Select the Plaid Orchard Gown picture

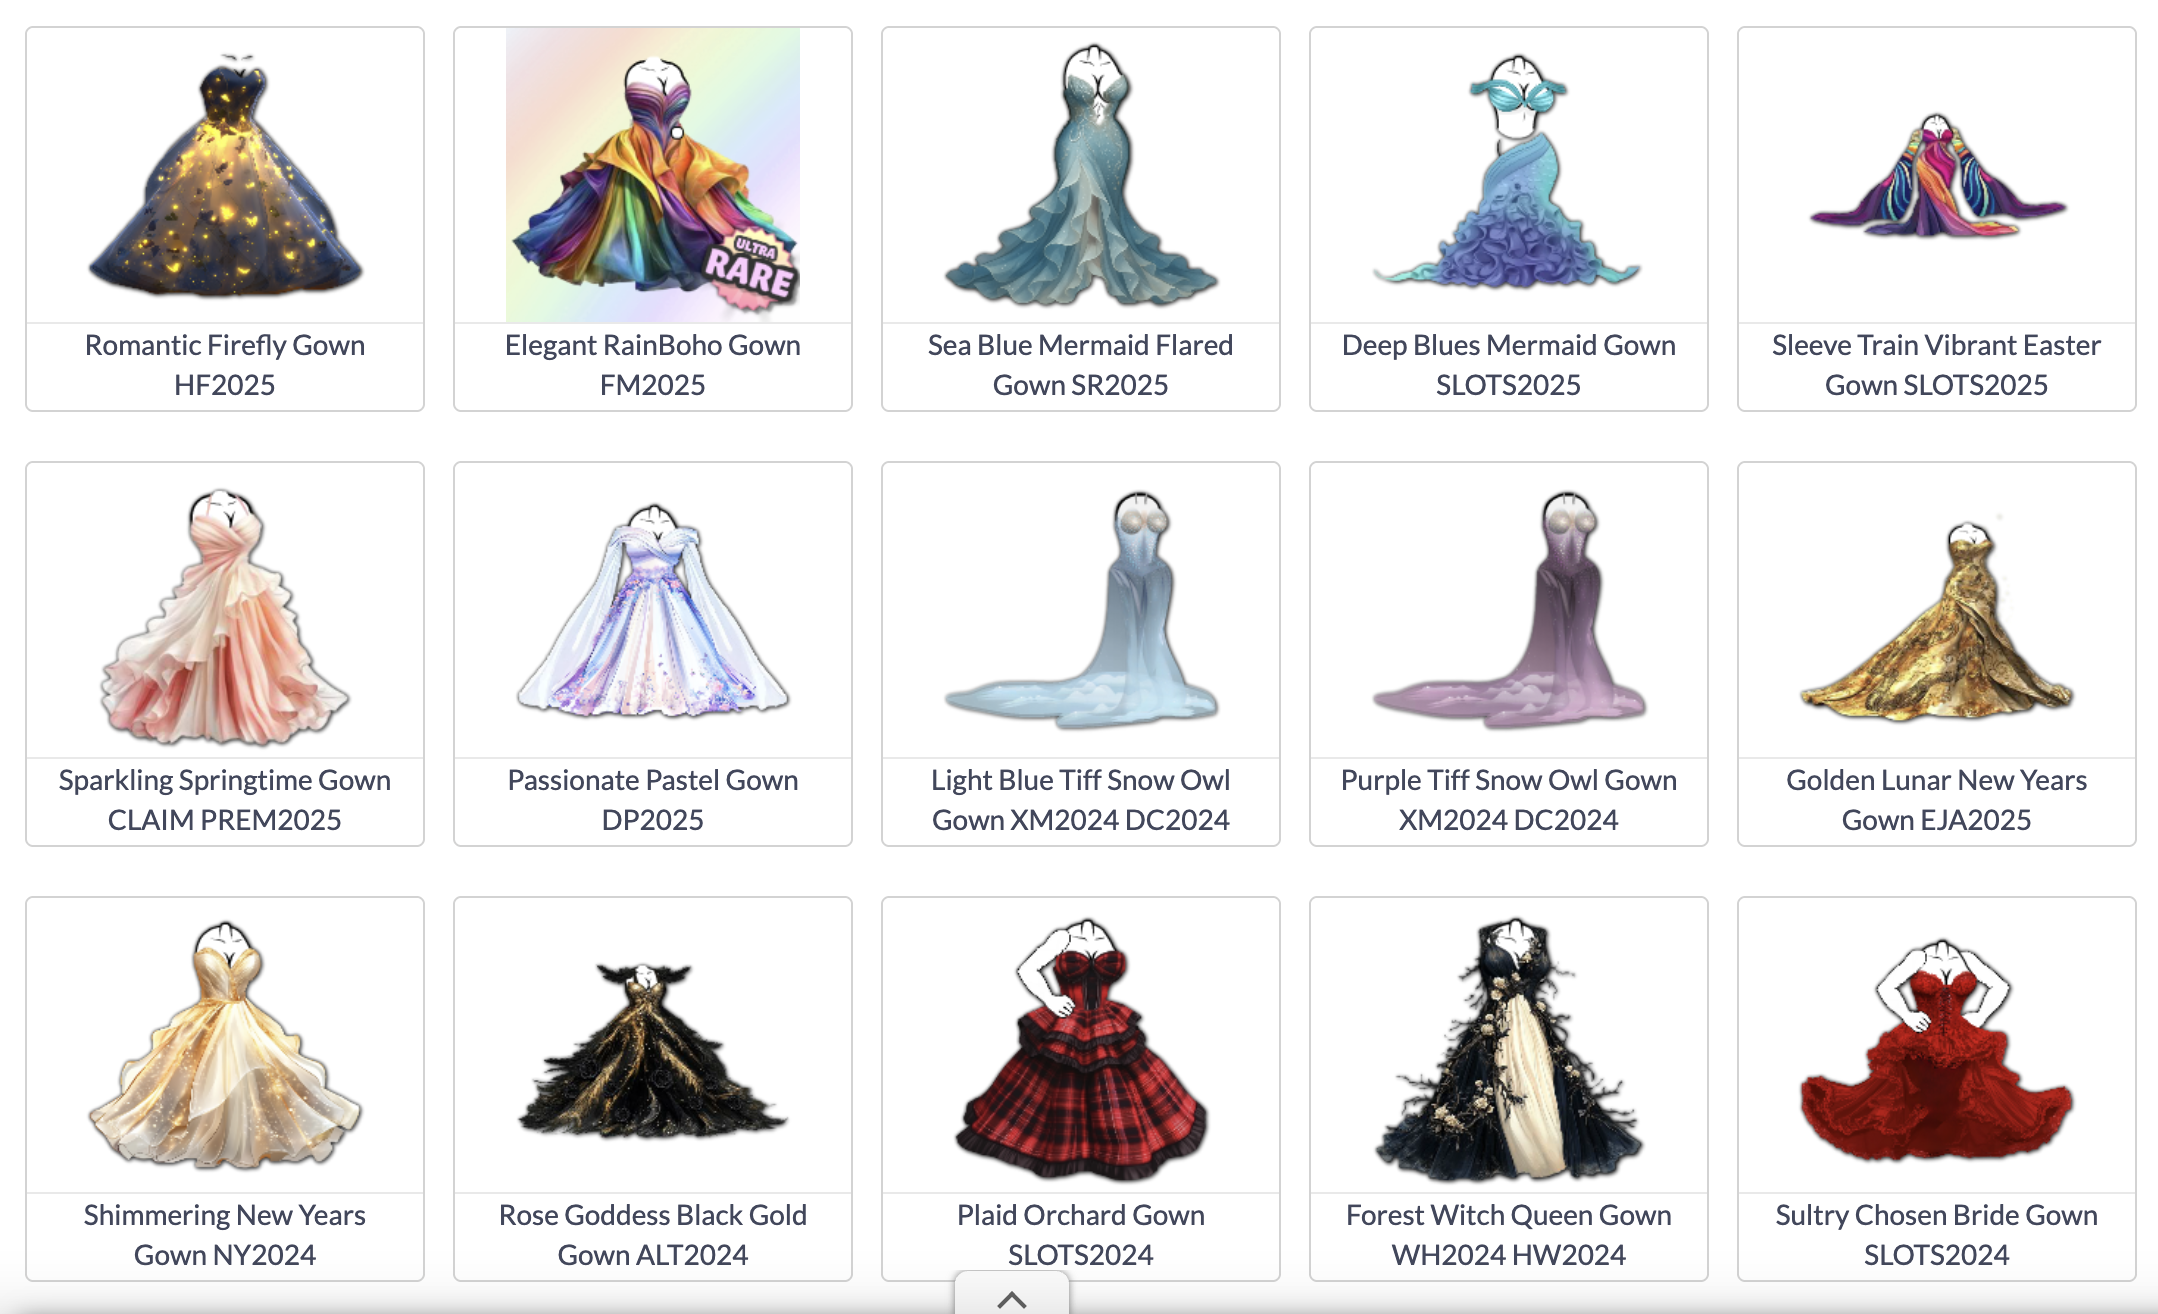[x=1081, y=1048]
